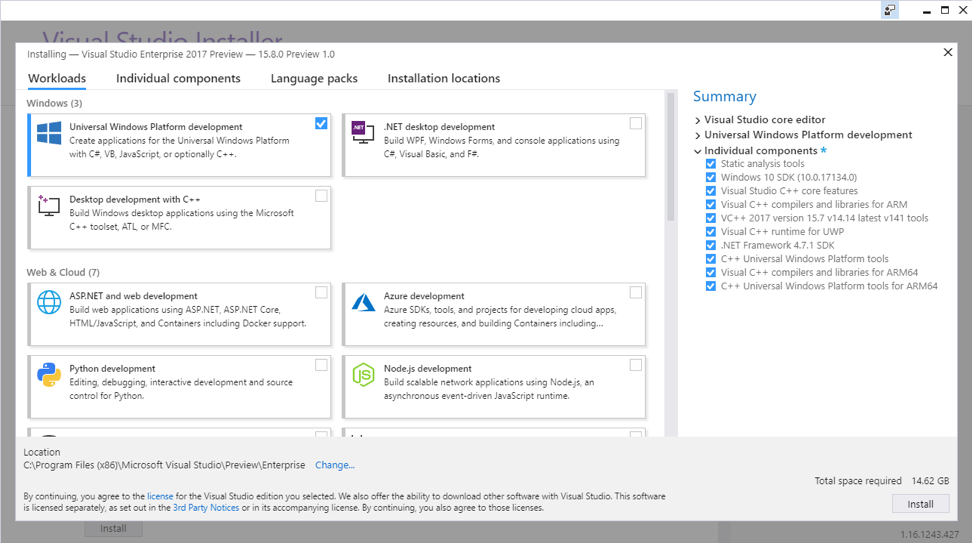972x543 pixels.
Task: Click the Desktop development with C++ icon
Action: pos(49,205)
